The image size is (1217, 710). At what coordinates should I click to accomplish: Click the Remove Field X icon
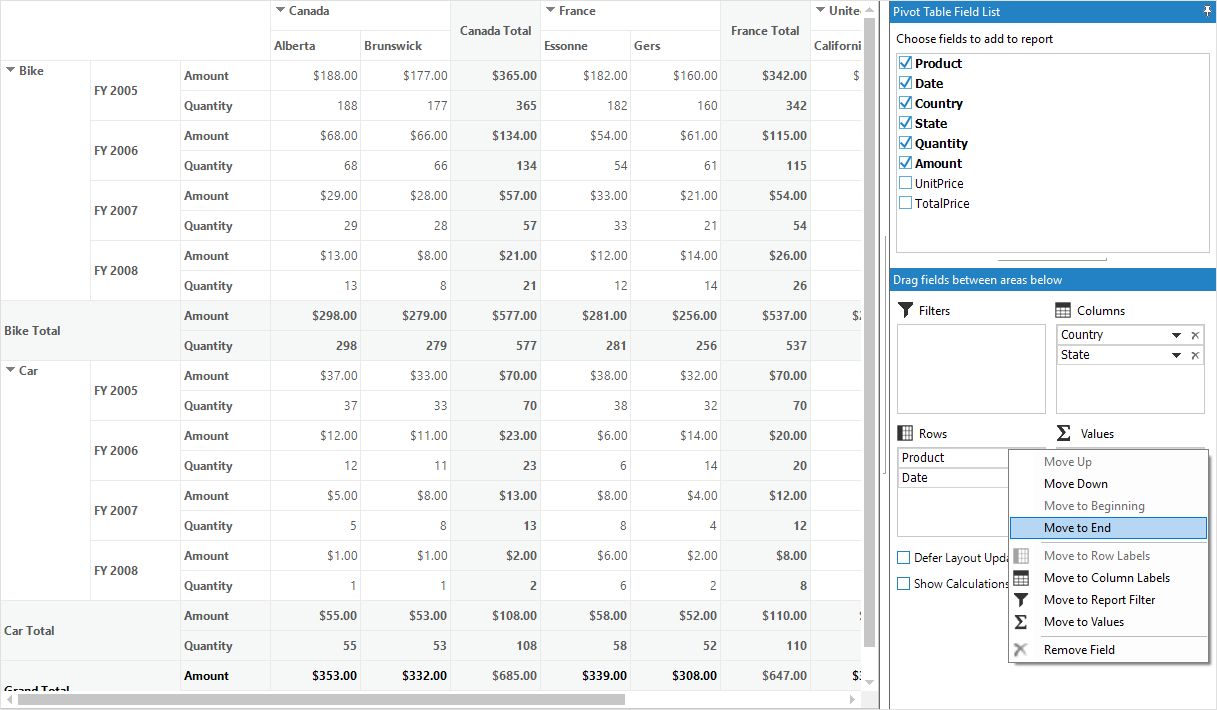[x=1021, y=650]
